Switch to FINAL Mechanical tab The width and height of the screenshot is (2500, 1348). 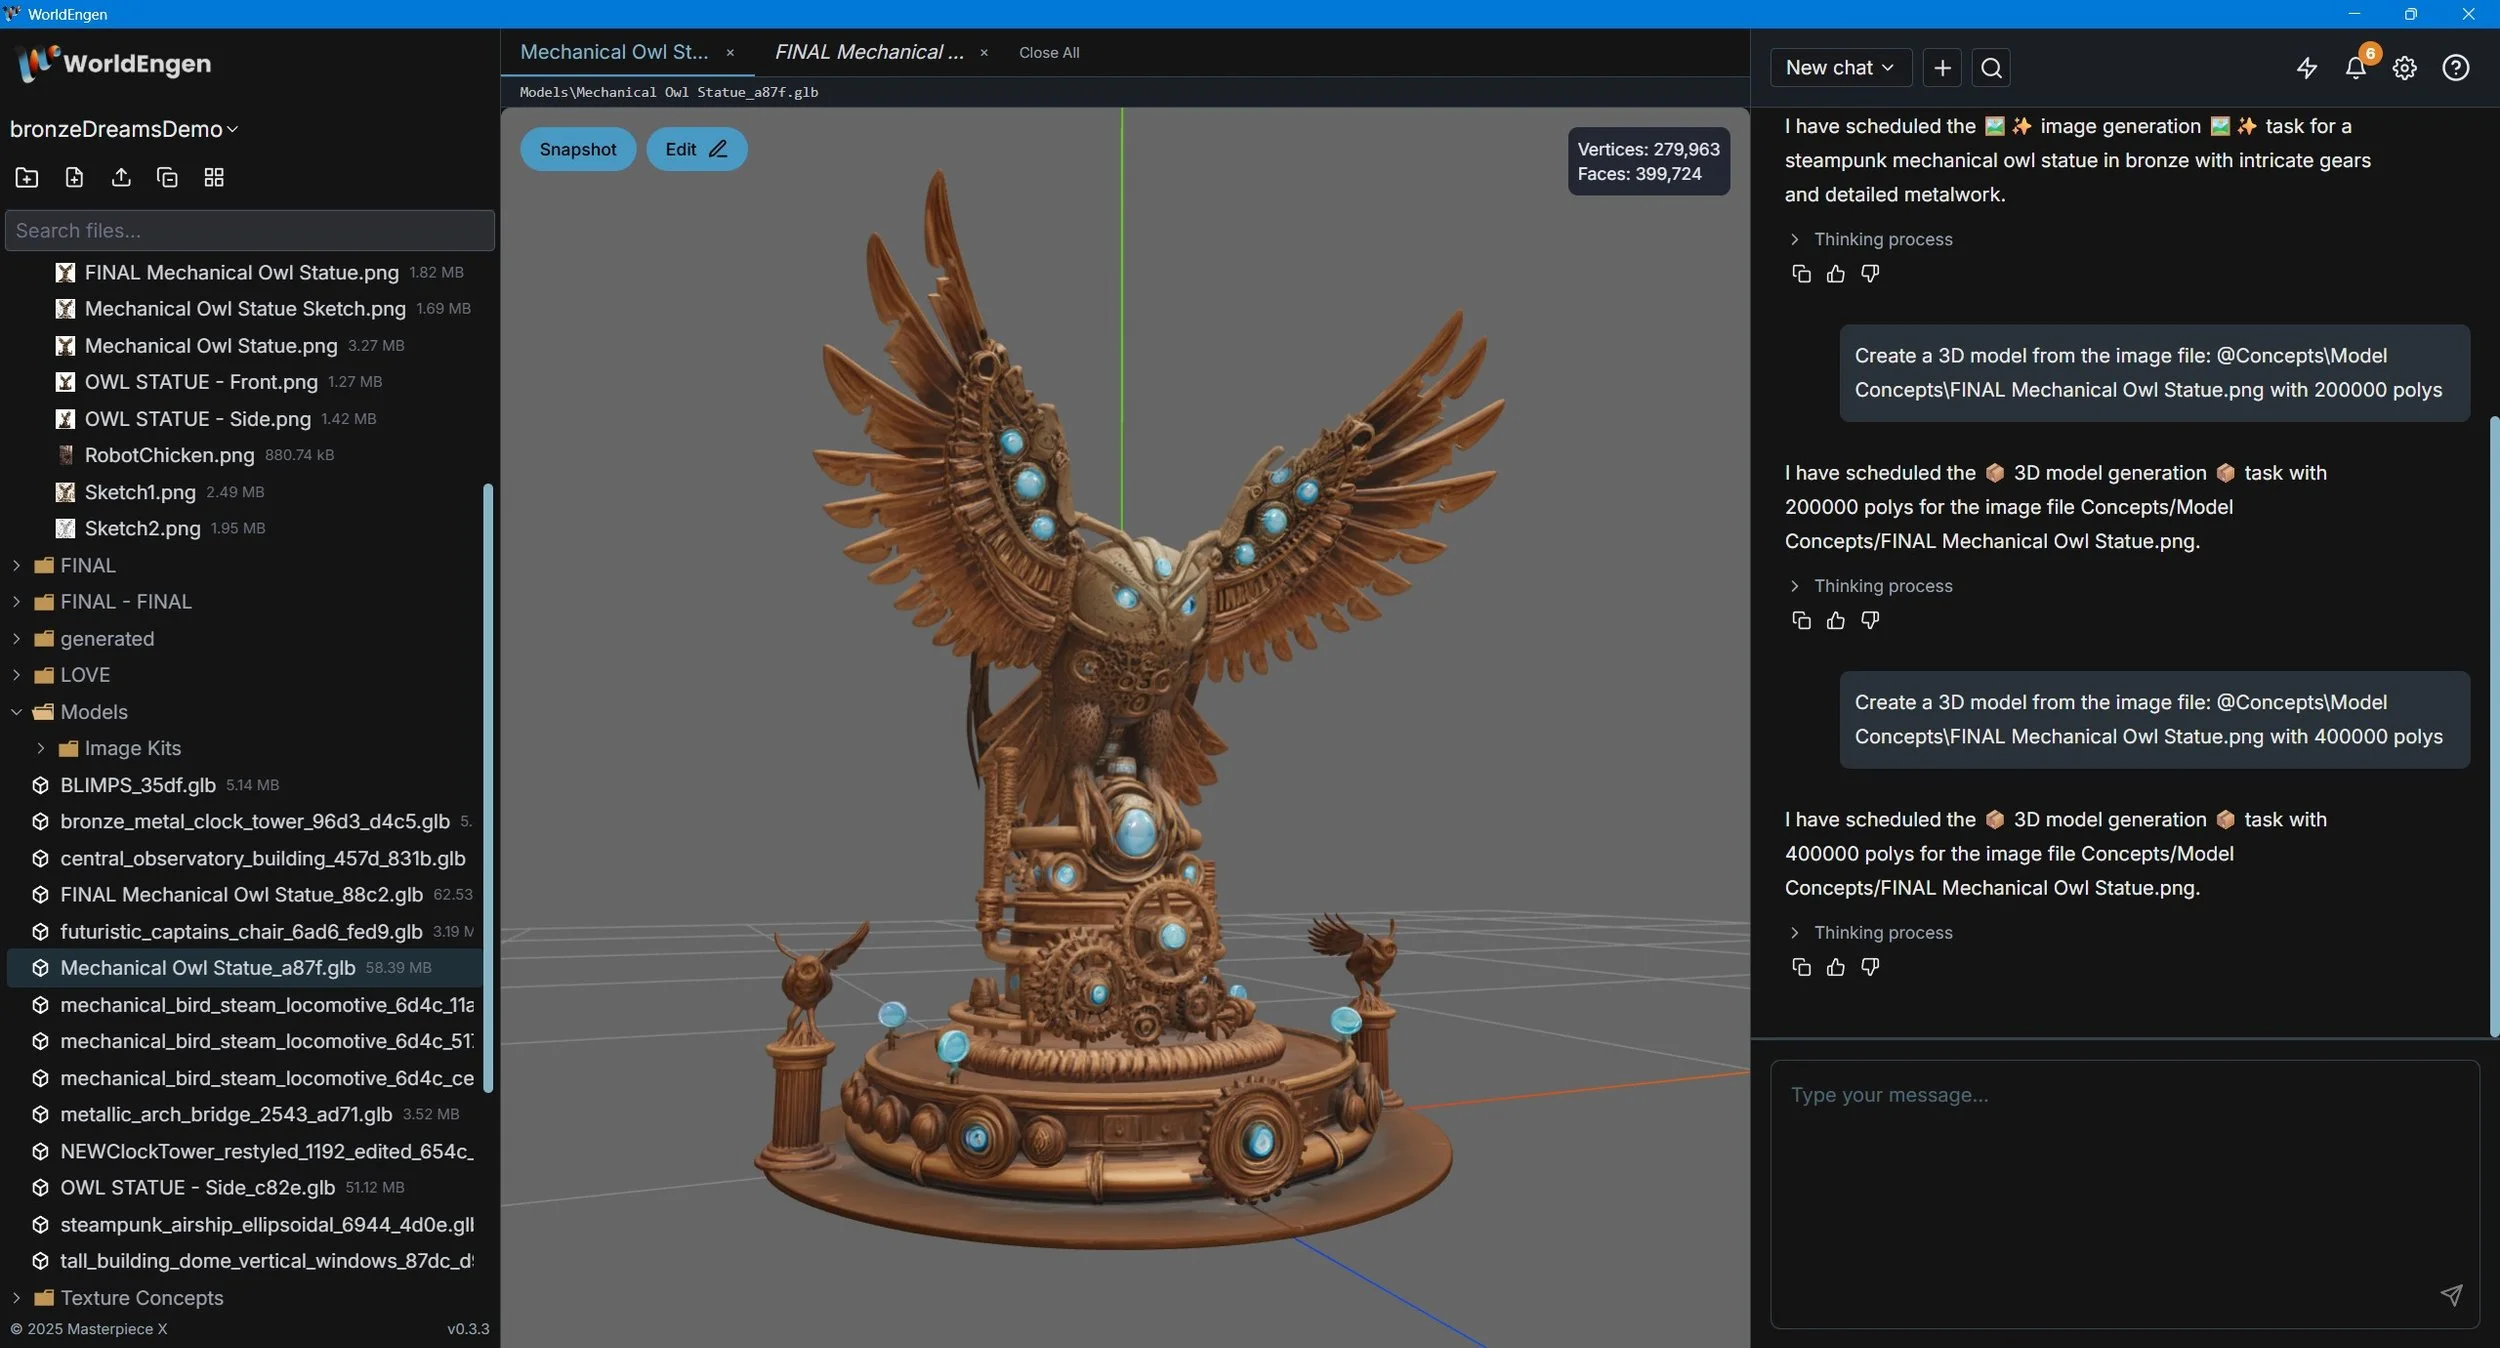pos(868,52)
